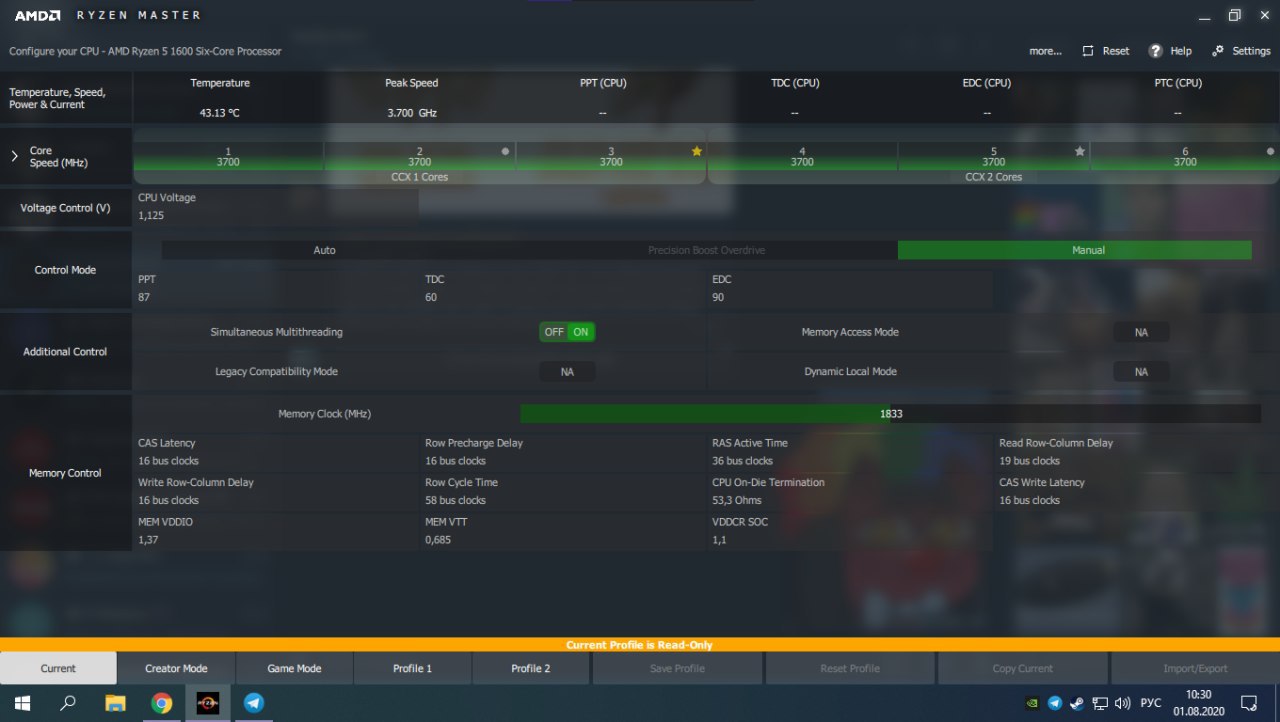Click Legacy Compatibility Mode NA toggle
This screenshot has height=722, width=1280.
(x=567, y=371)
